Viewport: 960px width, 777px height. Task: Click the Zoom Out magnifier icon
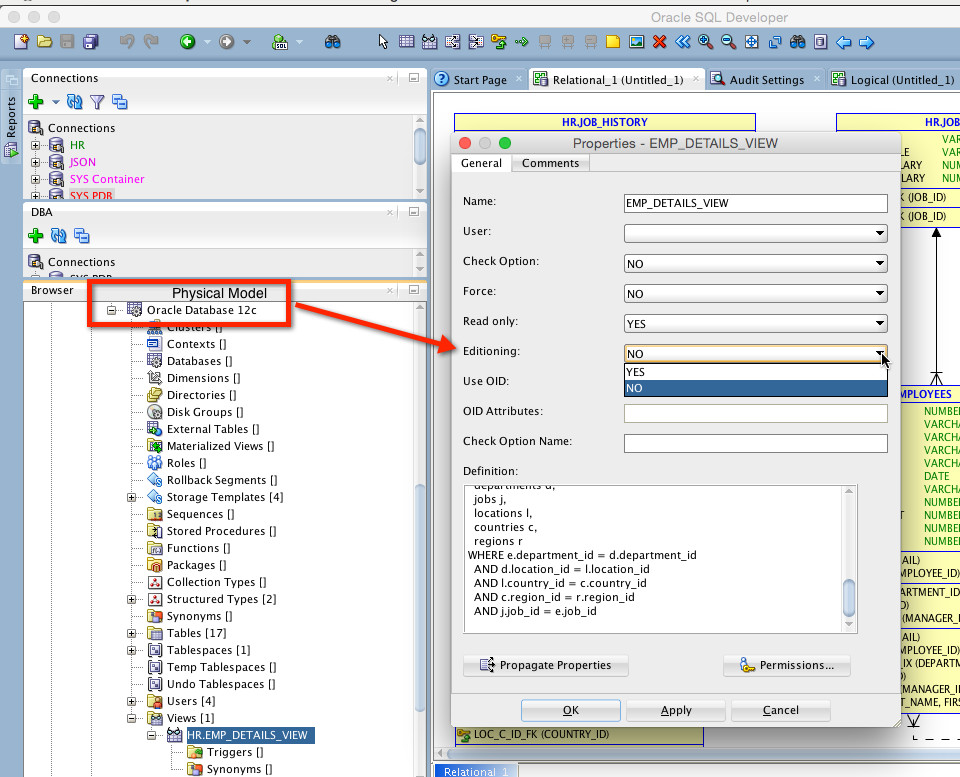pos(728,42)
